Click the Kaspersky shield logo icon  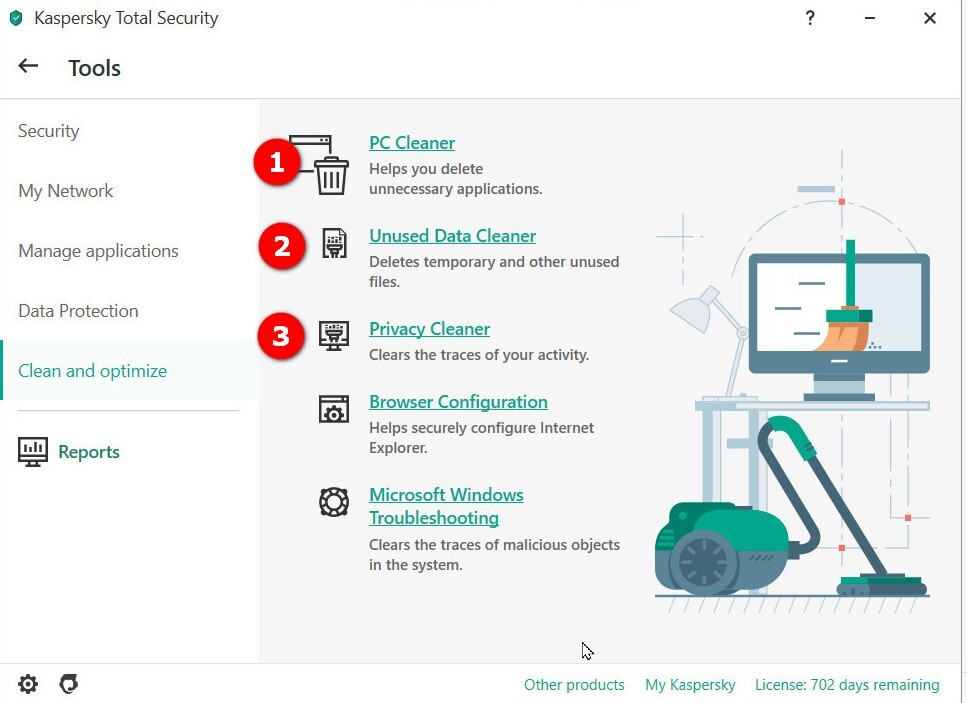tap(16, 18)
